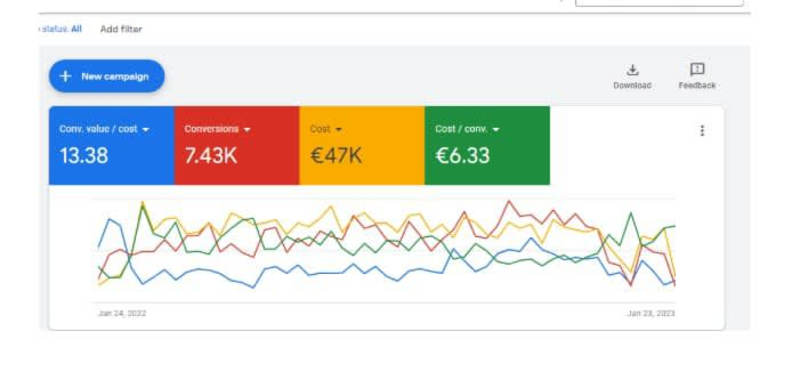Click the plus icon on New campaign

pos(65,77)
